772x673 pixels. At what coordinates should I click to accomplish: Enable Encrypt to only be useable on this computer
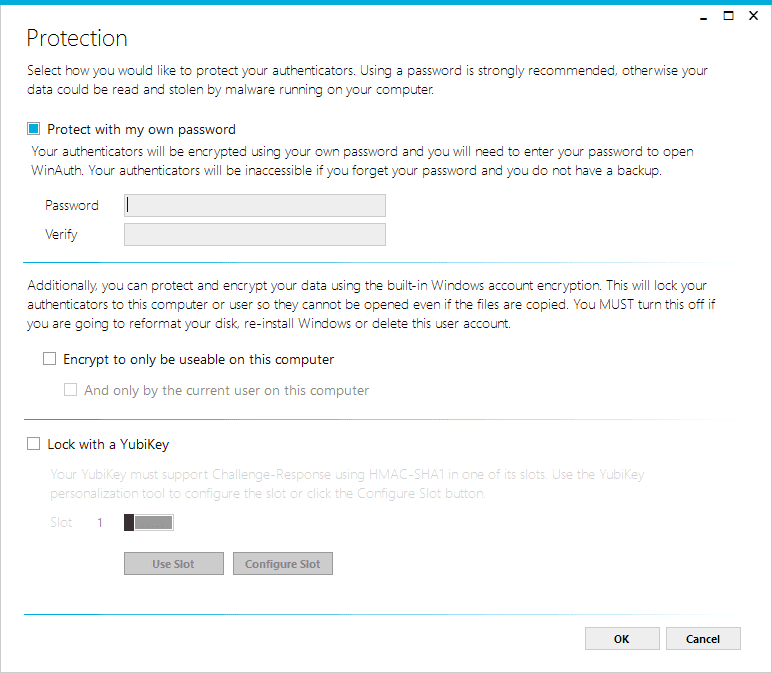49,358
